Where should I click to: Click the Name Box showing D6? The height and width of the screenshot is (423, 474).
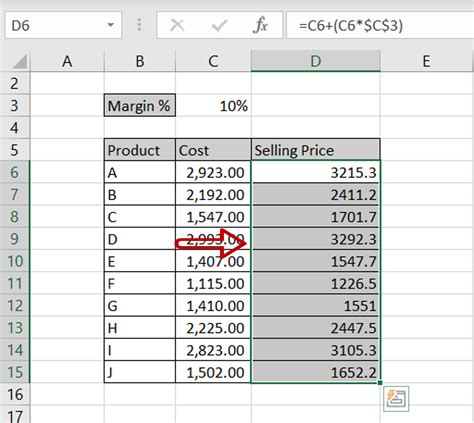(x=63, y=25)
